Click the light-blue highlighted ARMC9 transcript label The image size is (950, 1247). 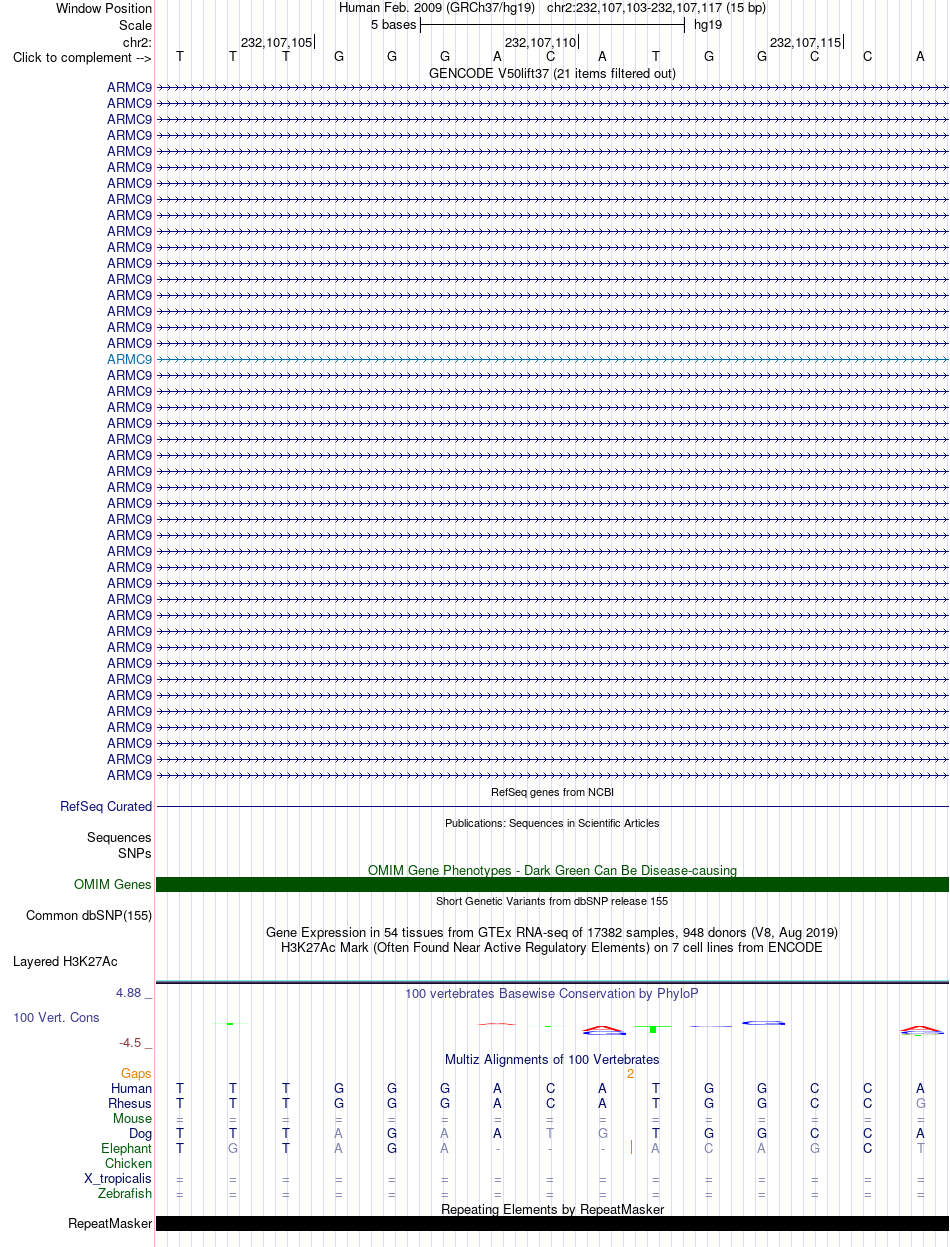point(130,359)
